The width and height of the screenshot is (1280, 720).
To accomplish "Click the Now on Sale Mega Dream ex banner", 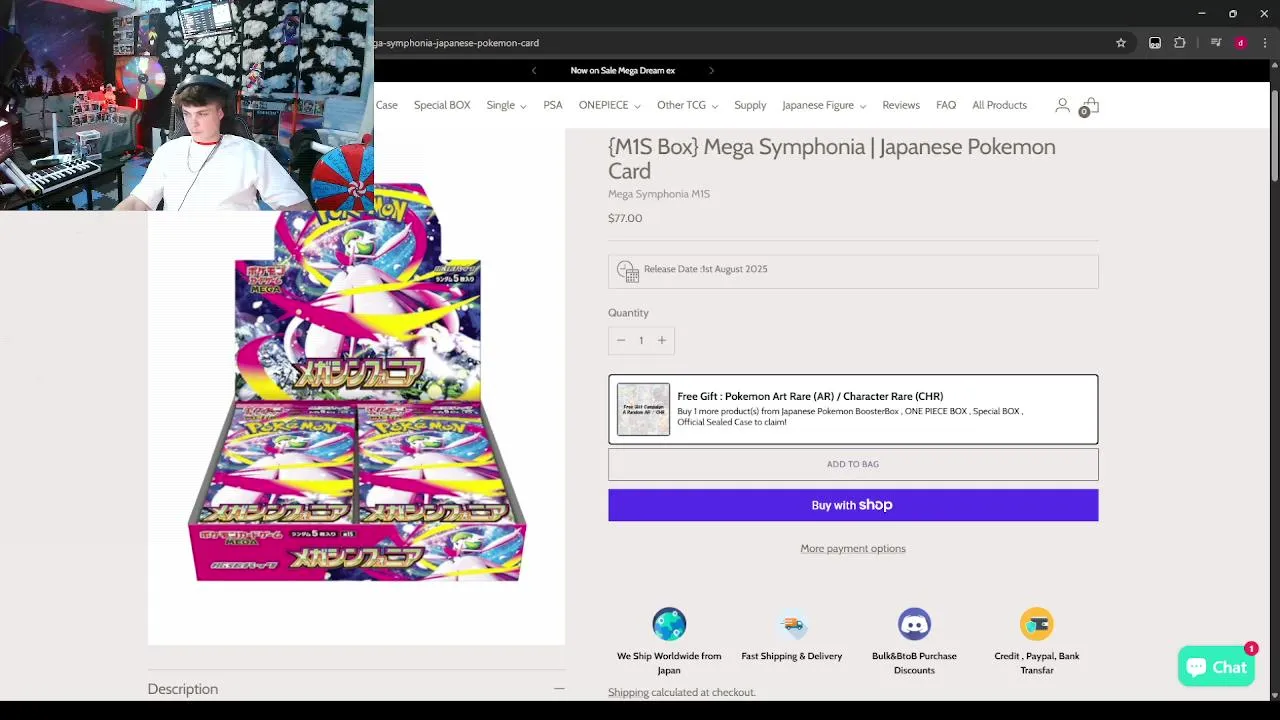I will (623, 70).
